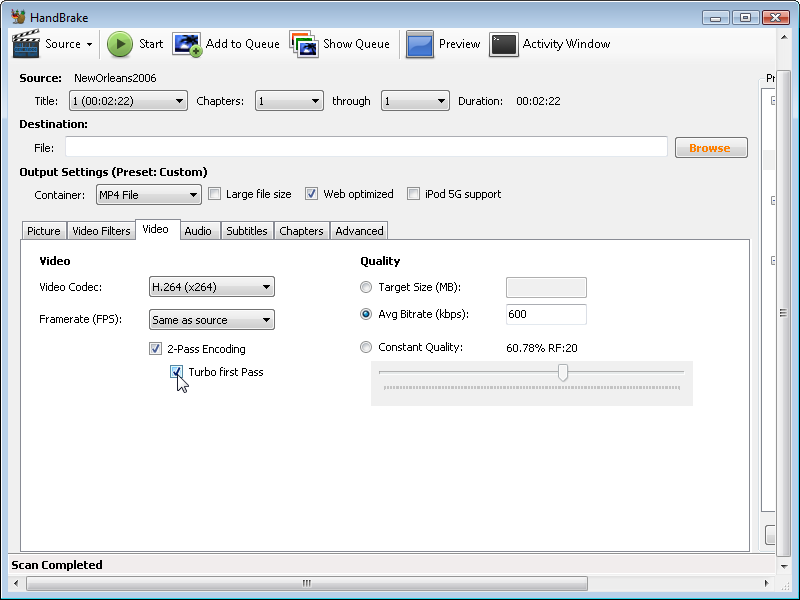Expand the Title duration dropdown

(x=180, y=100)
